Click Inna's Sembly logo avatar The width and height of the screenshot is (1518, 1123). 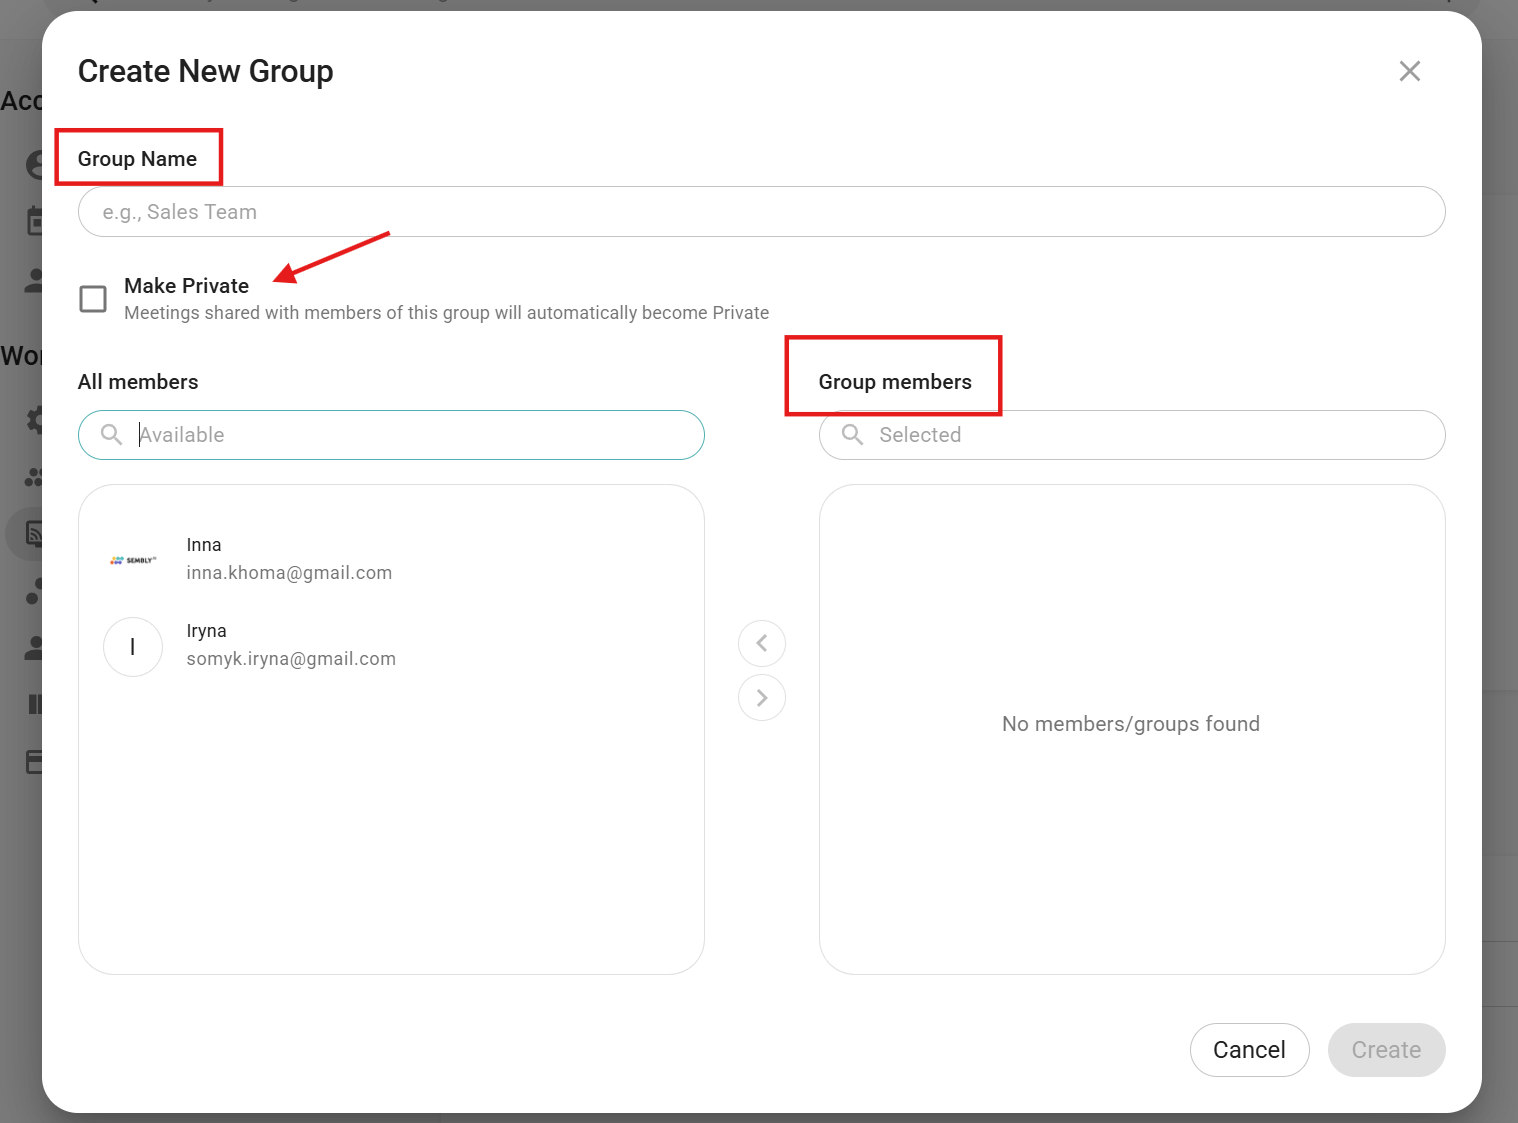coord(133,560)
